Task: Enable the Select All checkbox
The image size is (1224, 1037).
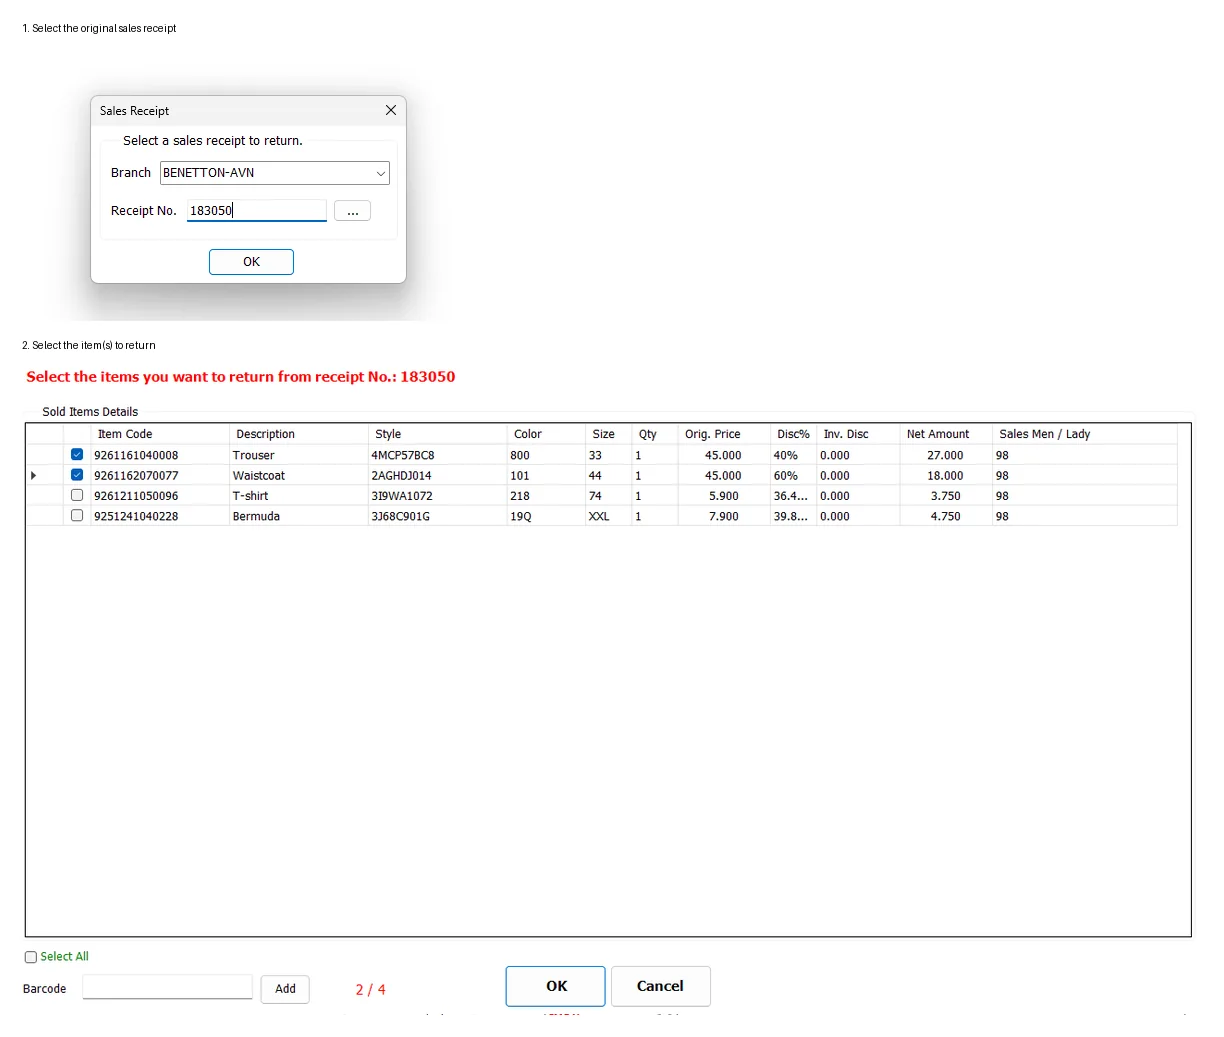Action: coord(31,957)
